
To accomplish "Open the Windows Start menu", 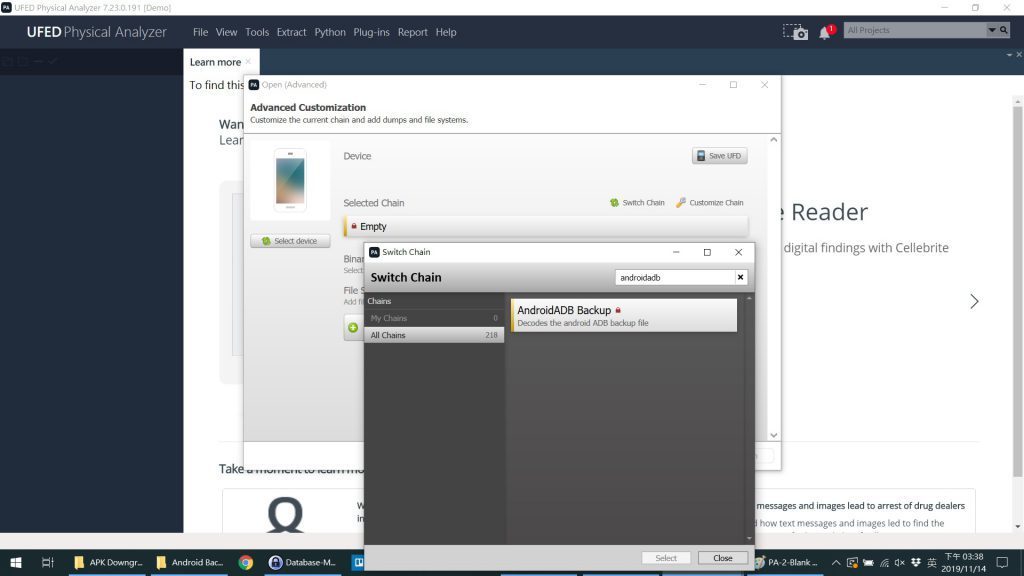I will 16,562.
